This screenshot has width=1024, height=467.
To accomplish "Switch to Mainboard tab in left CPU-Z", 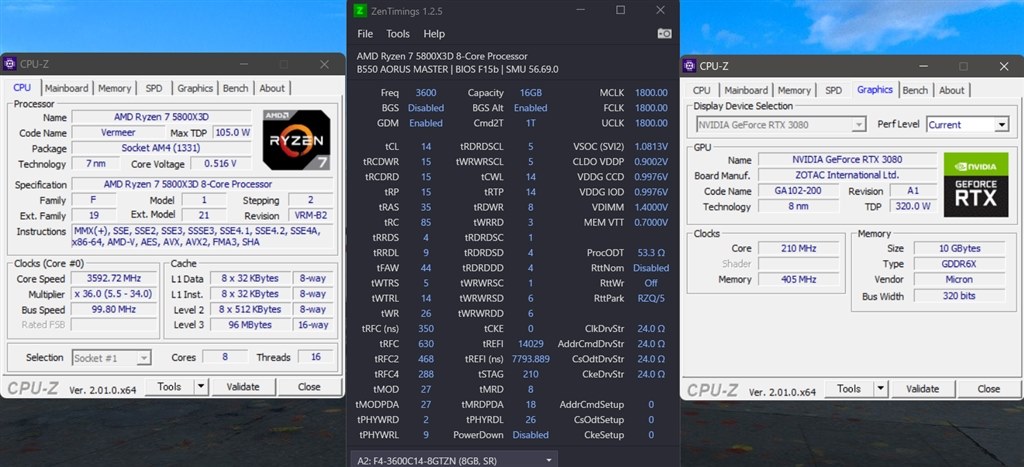I will point(67,88).
